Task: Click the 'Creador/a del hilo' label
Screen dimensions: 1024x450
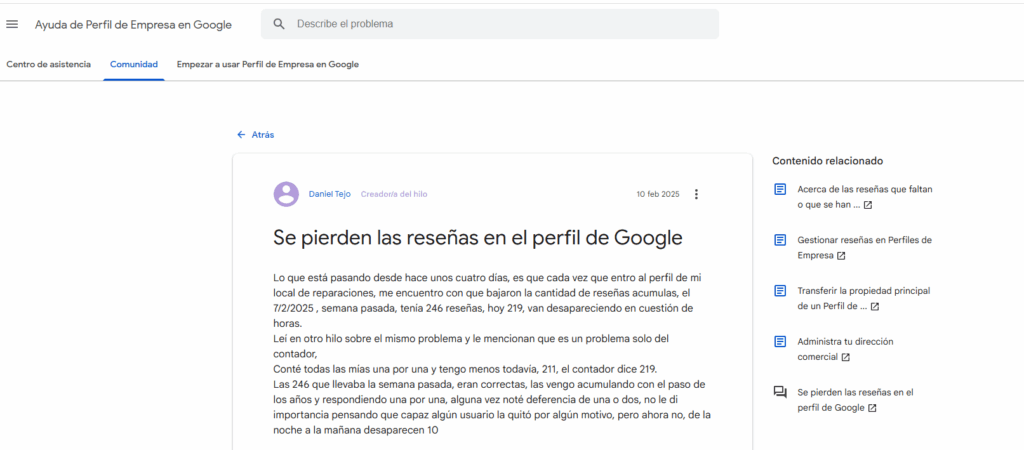Action: pyautogui.click(x=394, y=194)
